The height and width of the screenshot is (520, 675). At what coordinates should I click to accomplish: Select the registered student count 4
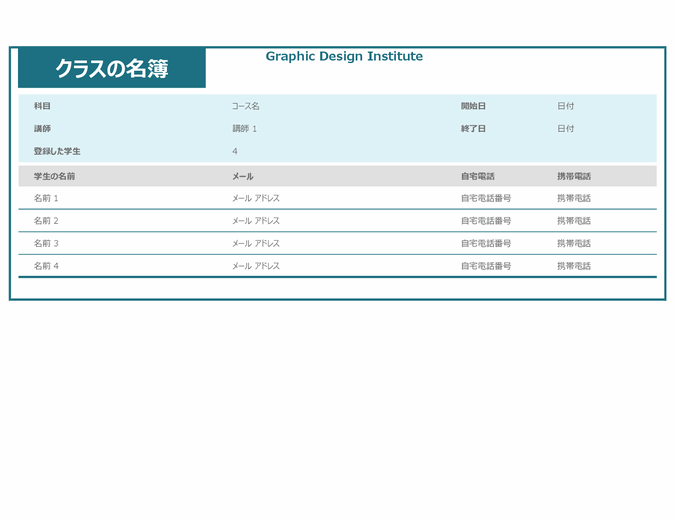[x=235, y=151]
